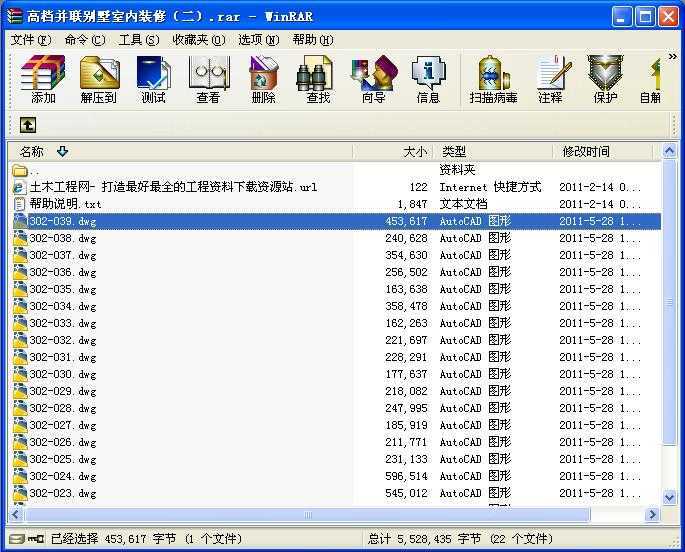This screenshot has width=685, height=552.
Task: Click the text file icon of 帮助说明.txt
Action: point(19,204)
